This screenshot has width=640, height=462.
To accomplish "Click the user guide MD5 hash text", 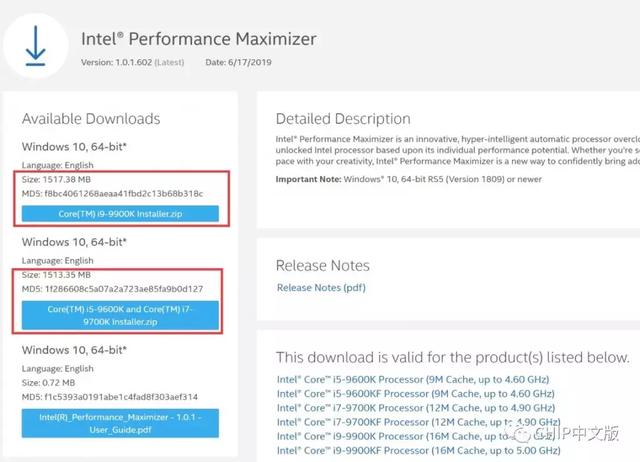I will 110,397.
